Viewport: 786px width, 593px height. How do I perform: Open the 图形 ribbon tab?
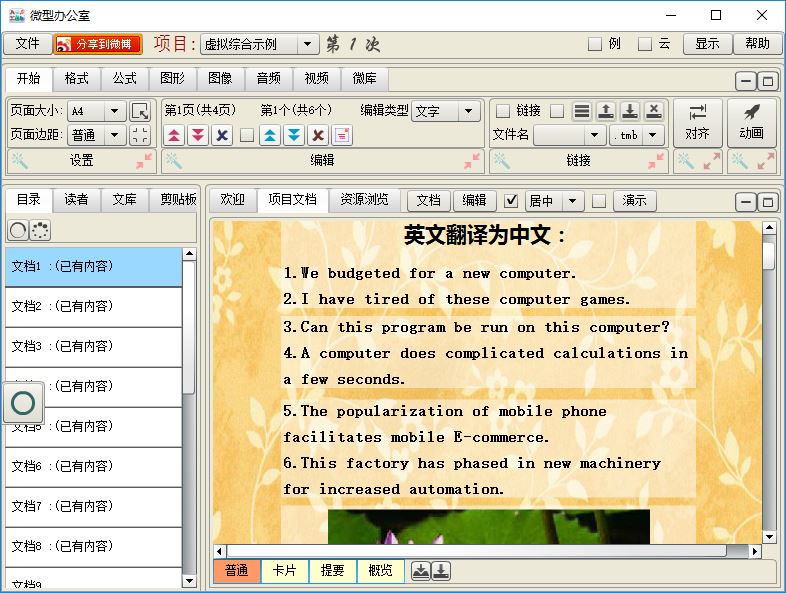point(172,78)
